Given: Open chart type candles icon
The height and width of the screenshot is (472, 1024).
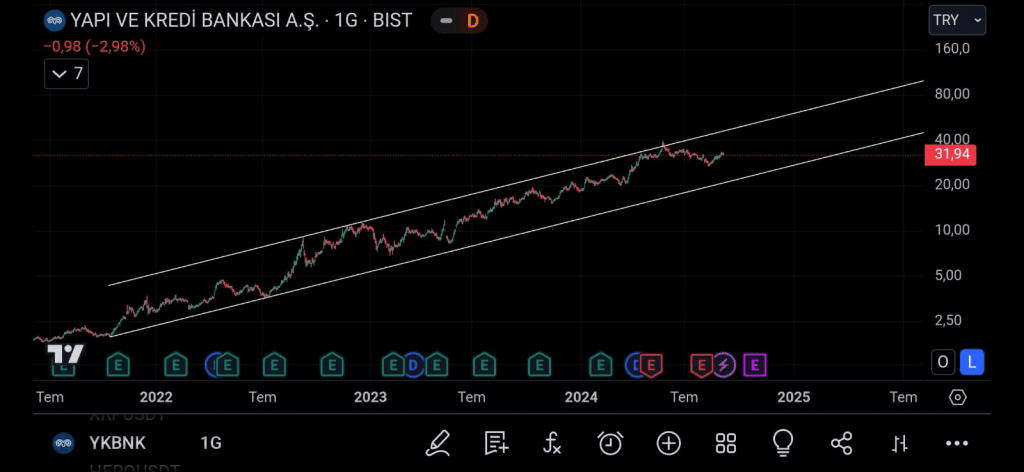Looking at the screenshot, I should pos(900,443).
